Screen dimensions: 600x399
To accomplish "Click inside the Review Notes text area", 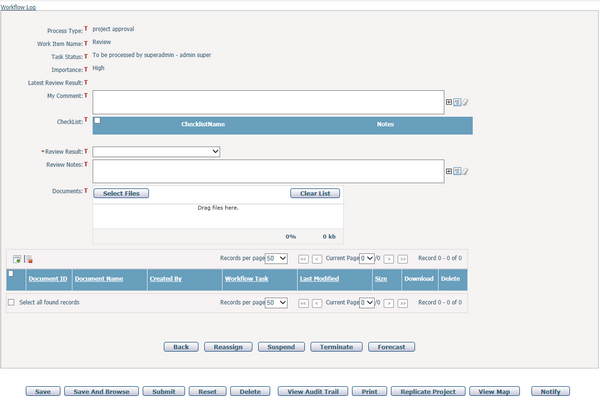I will click(x=268, y=171).
